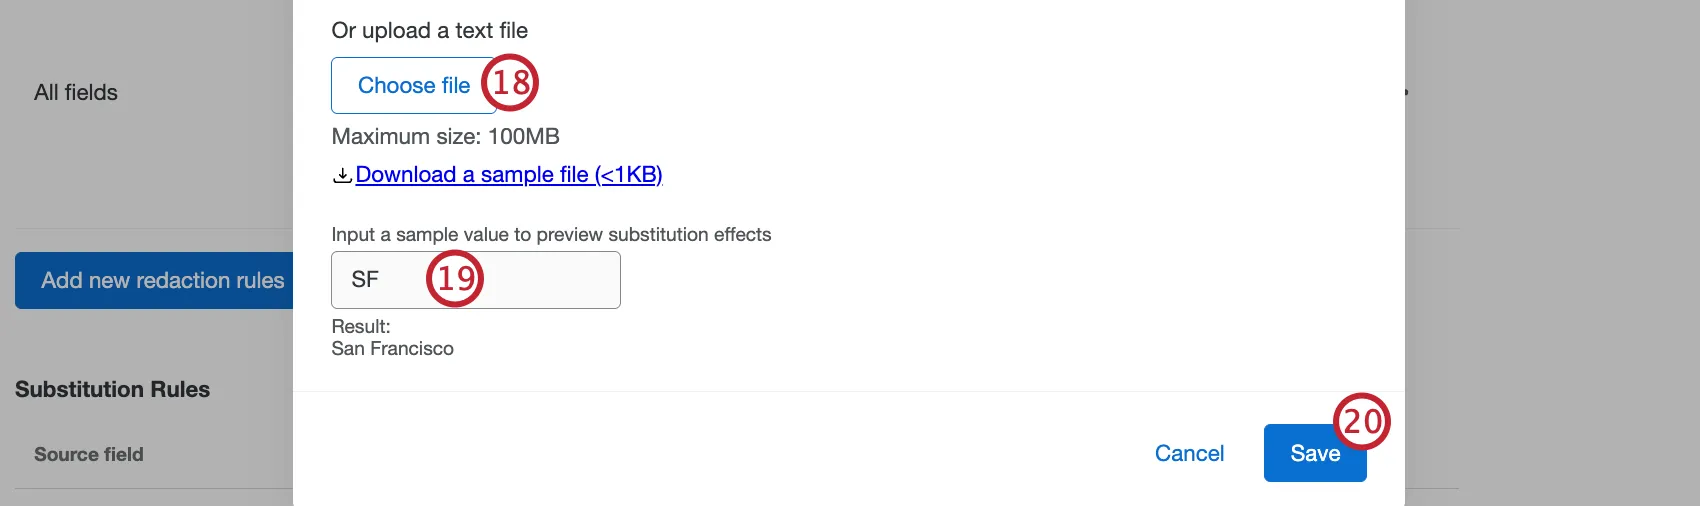Open the Download a sample file link

click(508, 175)
